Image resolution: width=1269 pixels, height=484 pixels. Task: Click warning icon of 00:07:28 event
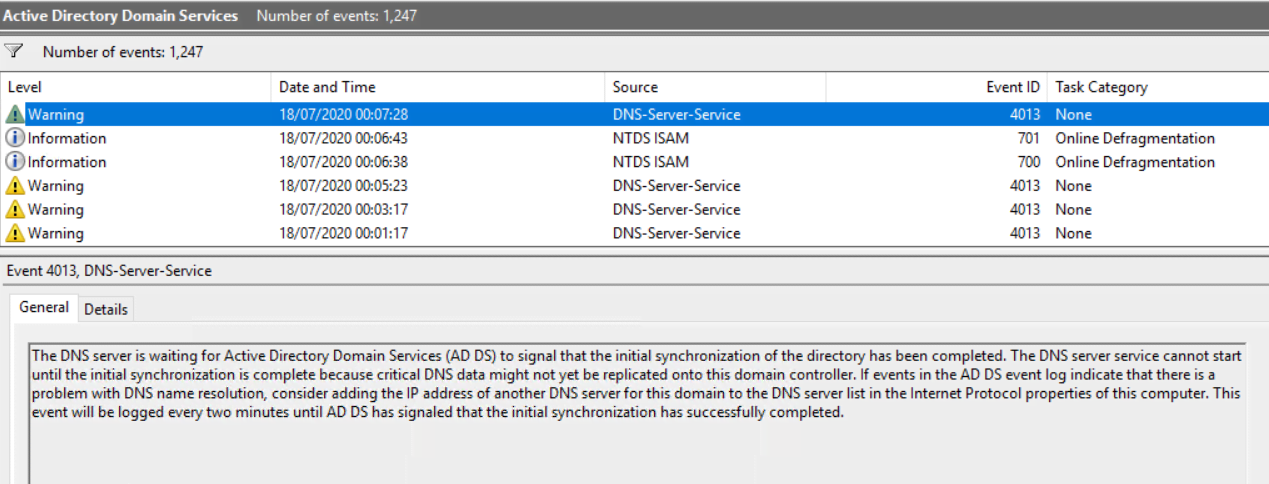point(15,114)
